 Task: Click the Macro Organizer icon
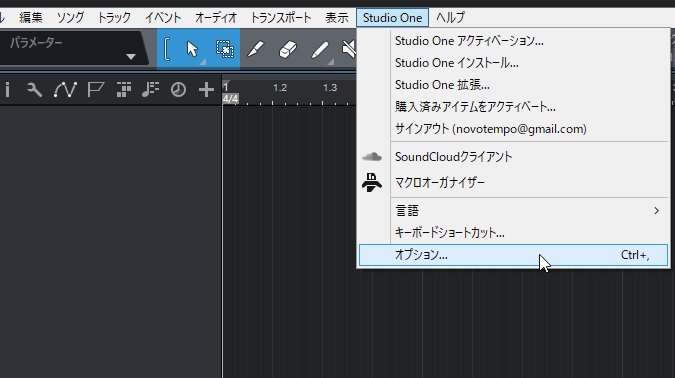point(372,183)
